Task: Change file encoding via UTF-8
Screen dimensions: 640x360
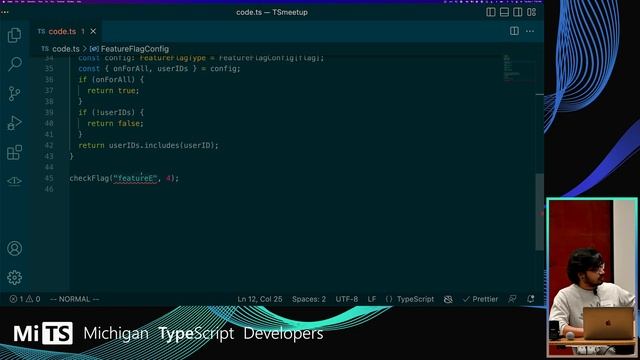Action: pyautogui.click(x=347, y=299)
